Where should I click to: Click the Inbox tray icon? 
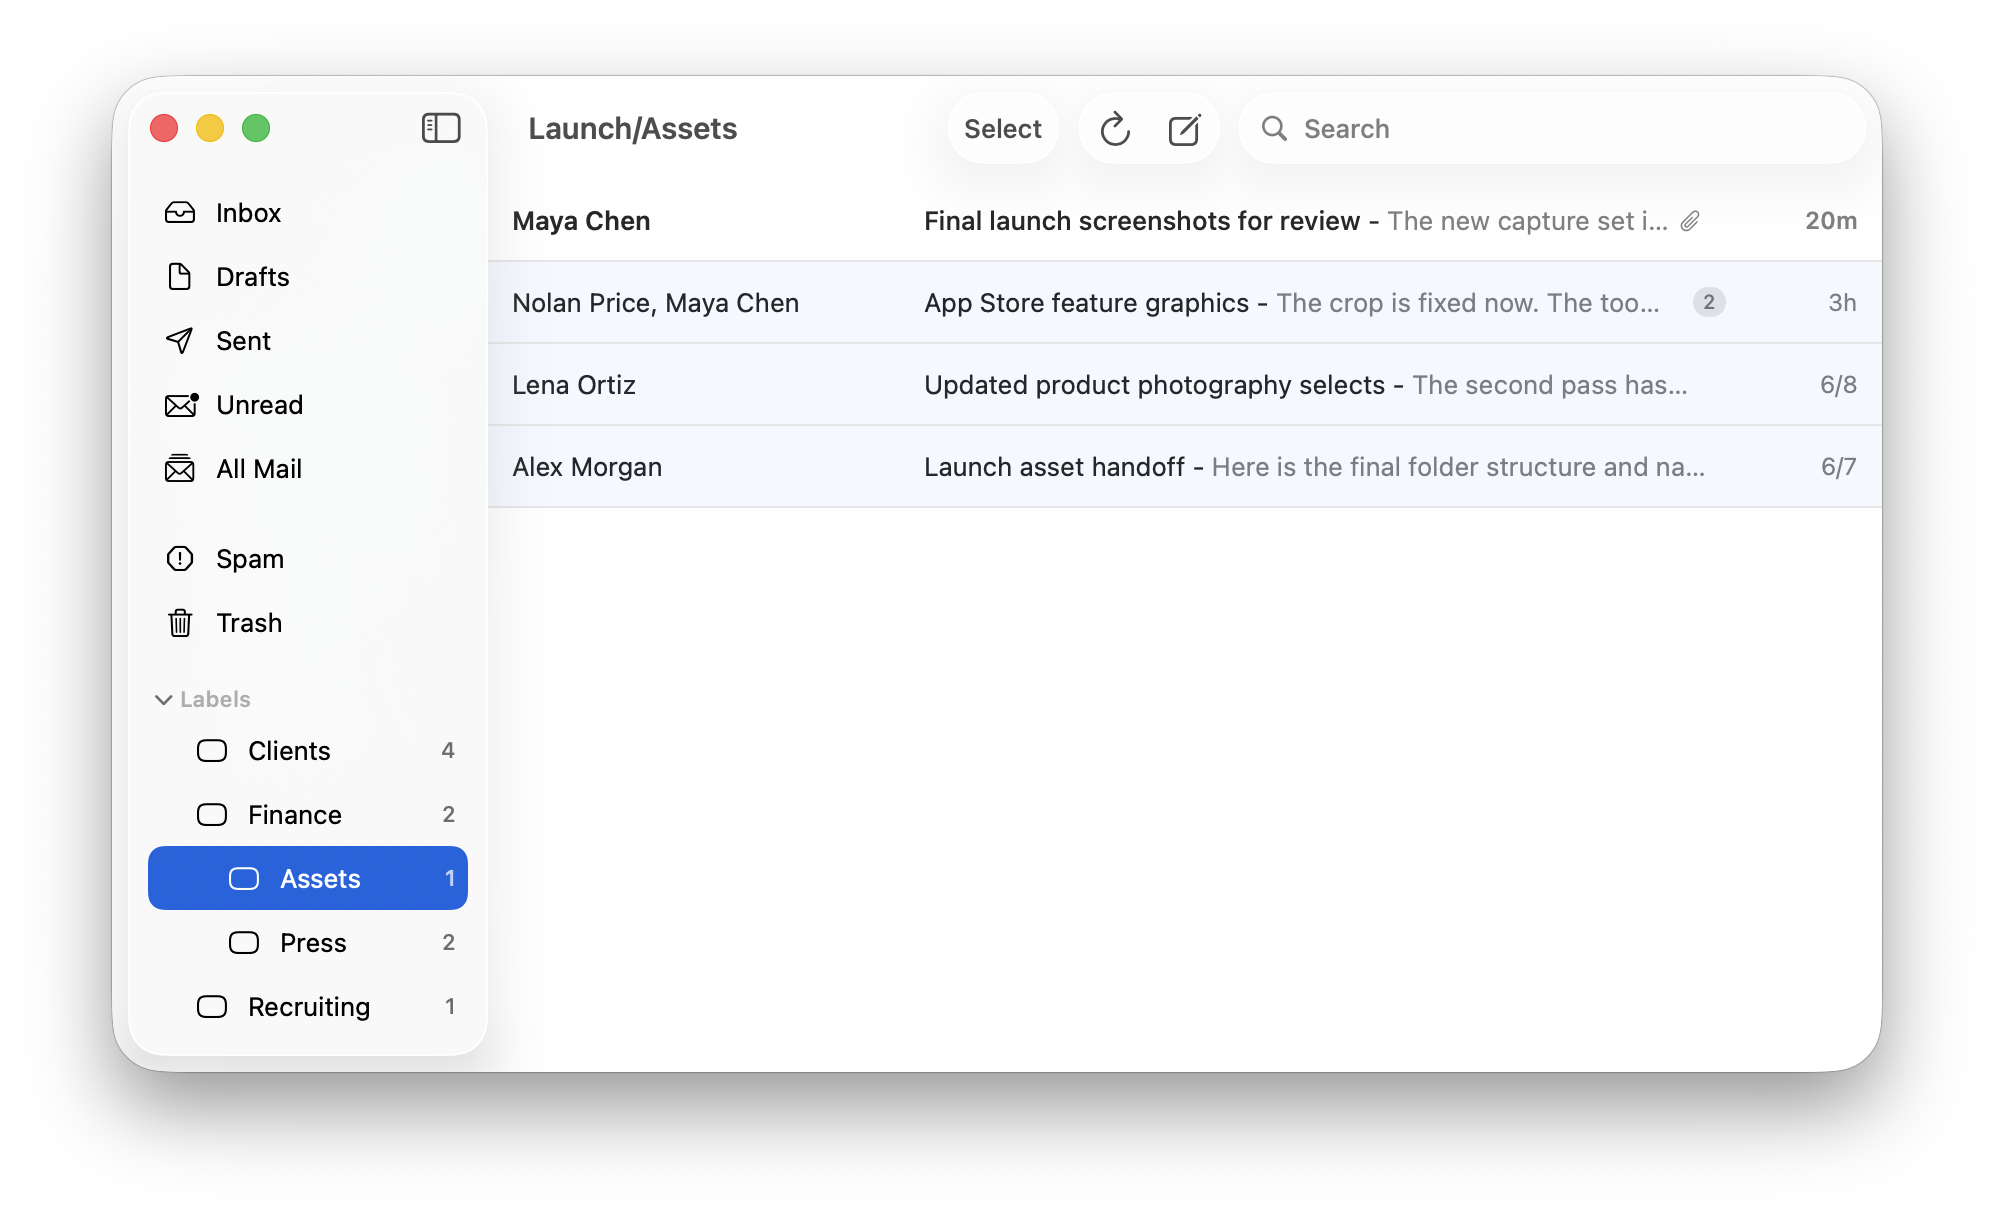point(180,213)
